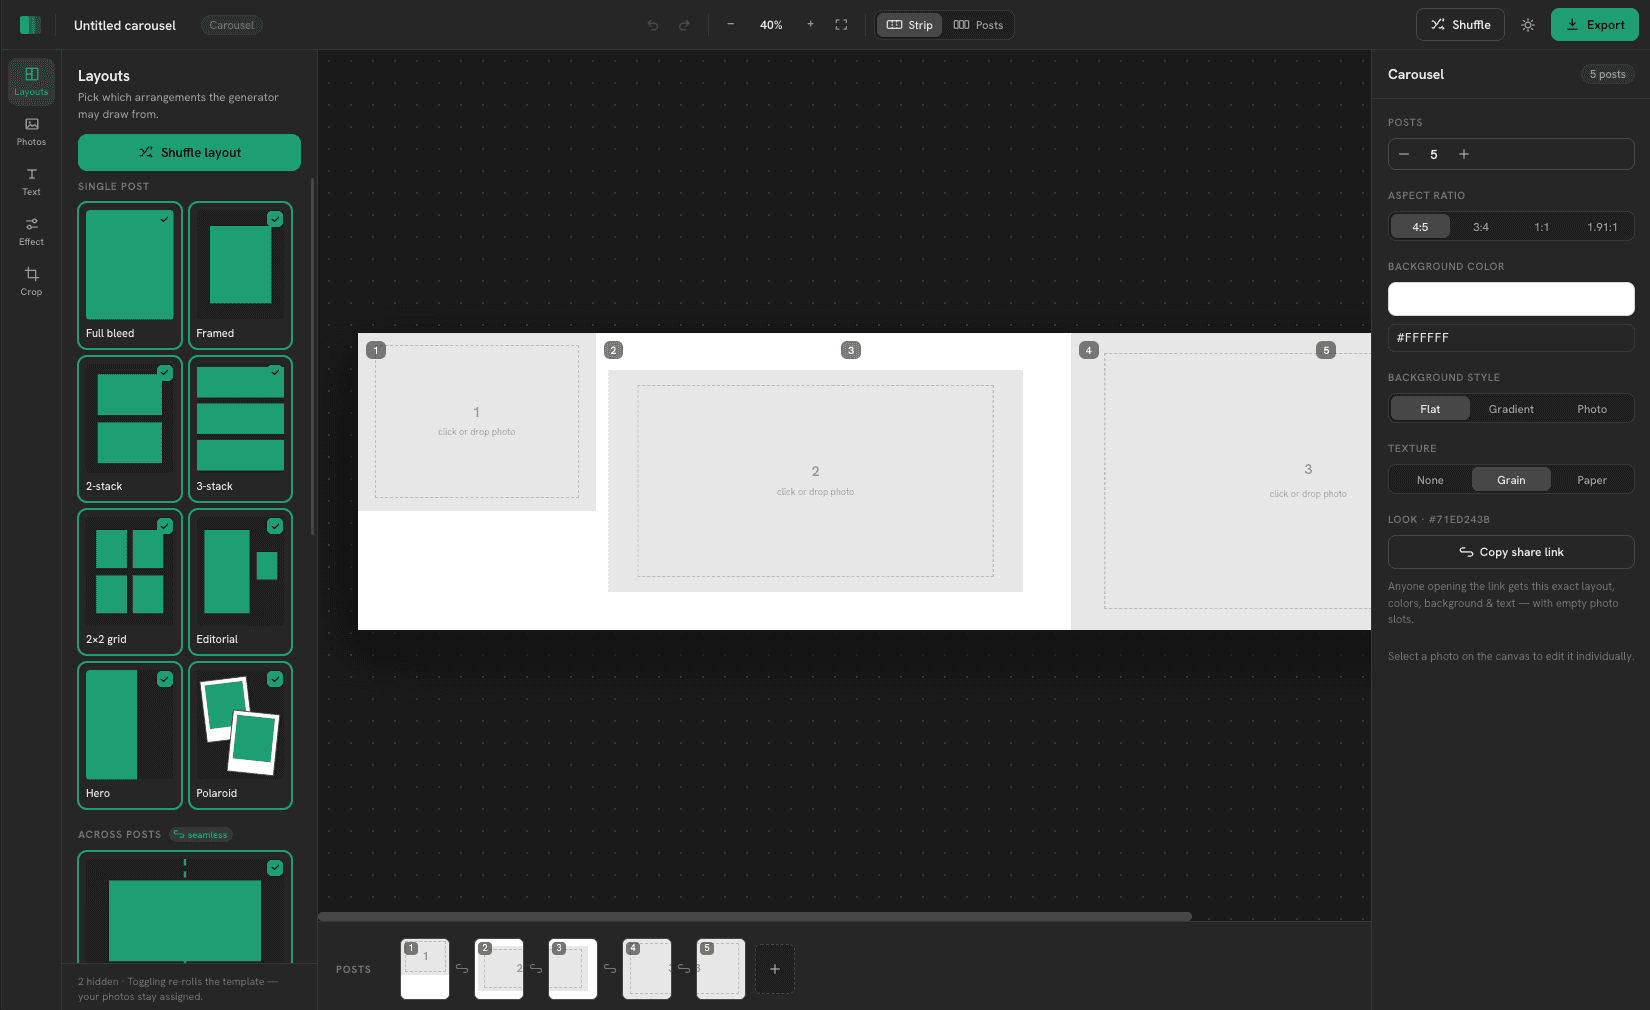1650x1010 pixels.
Task: Zoom out with the minus icon
Action: coord(731,25)
